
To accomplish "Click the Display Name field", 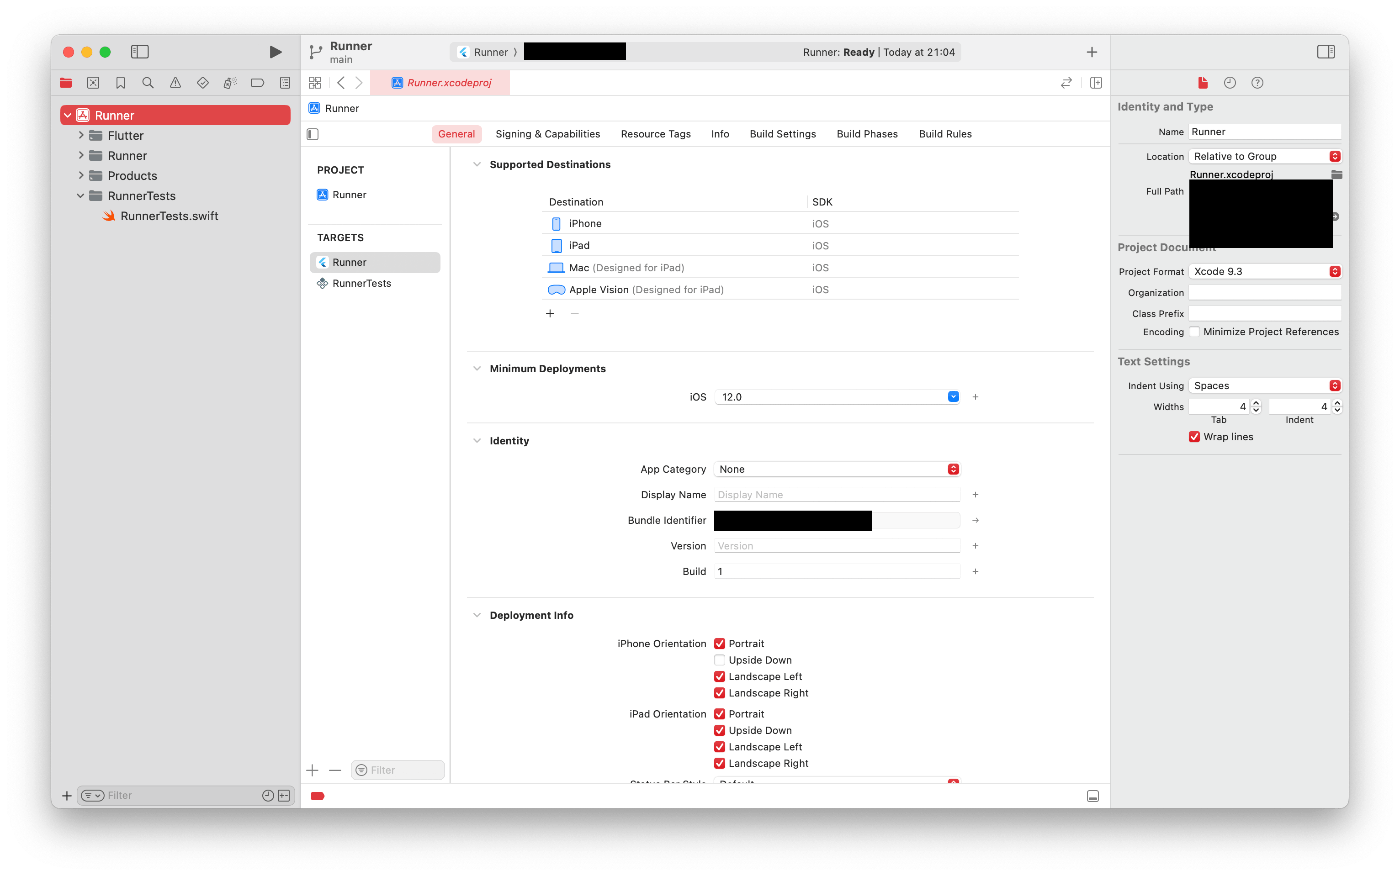I will click(837, 495).
